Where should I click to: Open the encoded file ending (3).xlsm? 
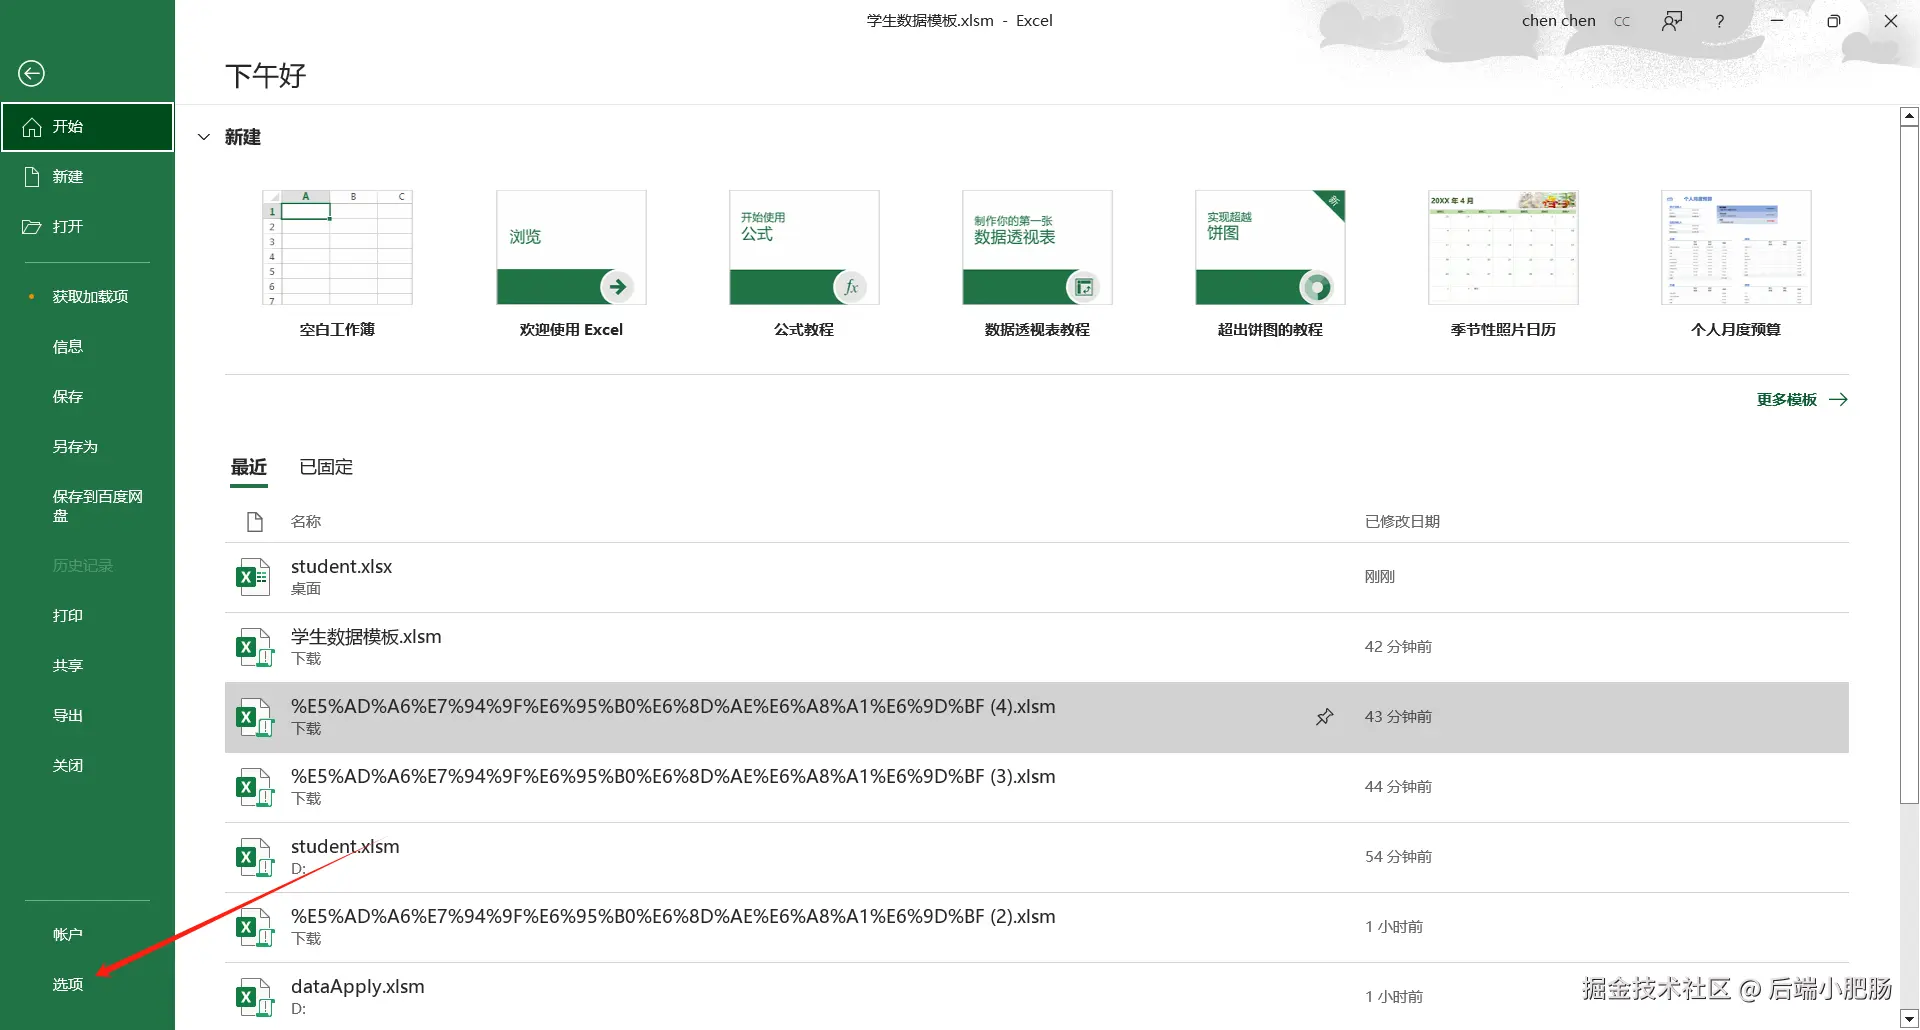tap(1037, 788)
